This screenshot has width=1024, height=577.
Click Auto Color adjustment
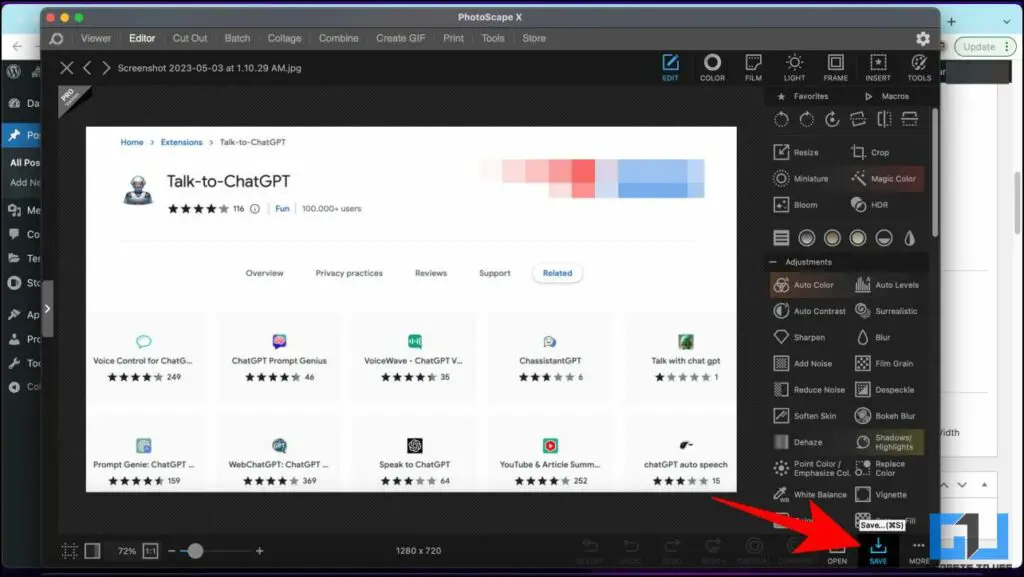click(x=804, y=285)
